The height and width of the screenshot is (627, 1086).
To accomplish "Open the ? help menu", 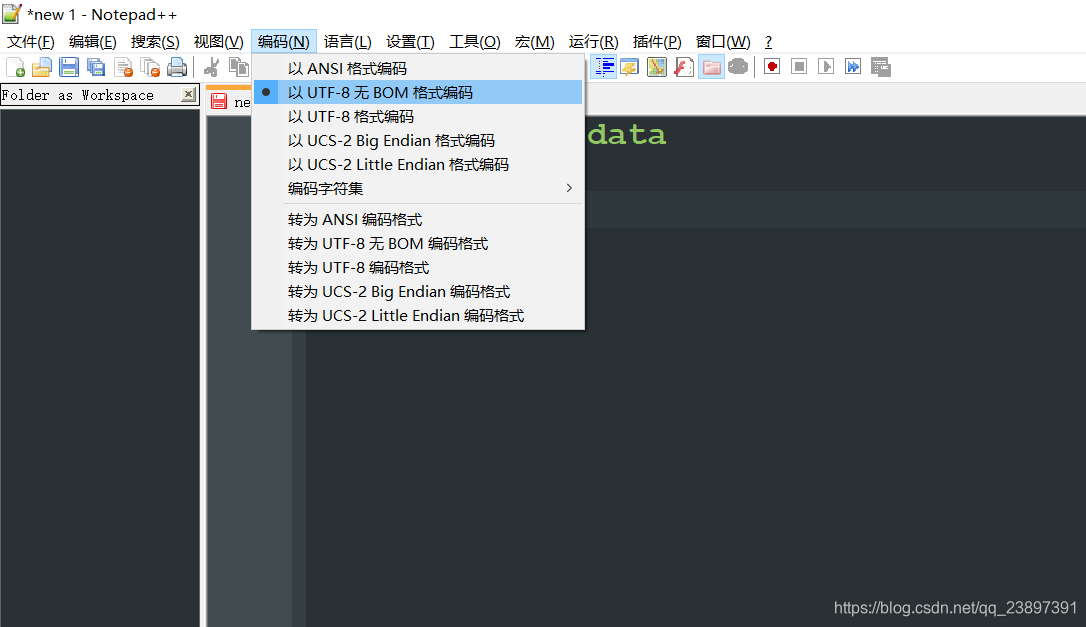I will pos(768,42).
